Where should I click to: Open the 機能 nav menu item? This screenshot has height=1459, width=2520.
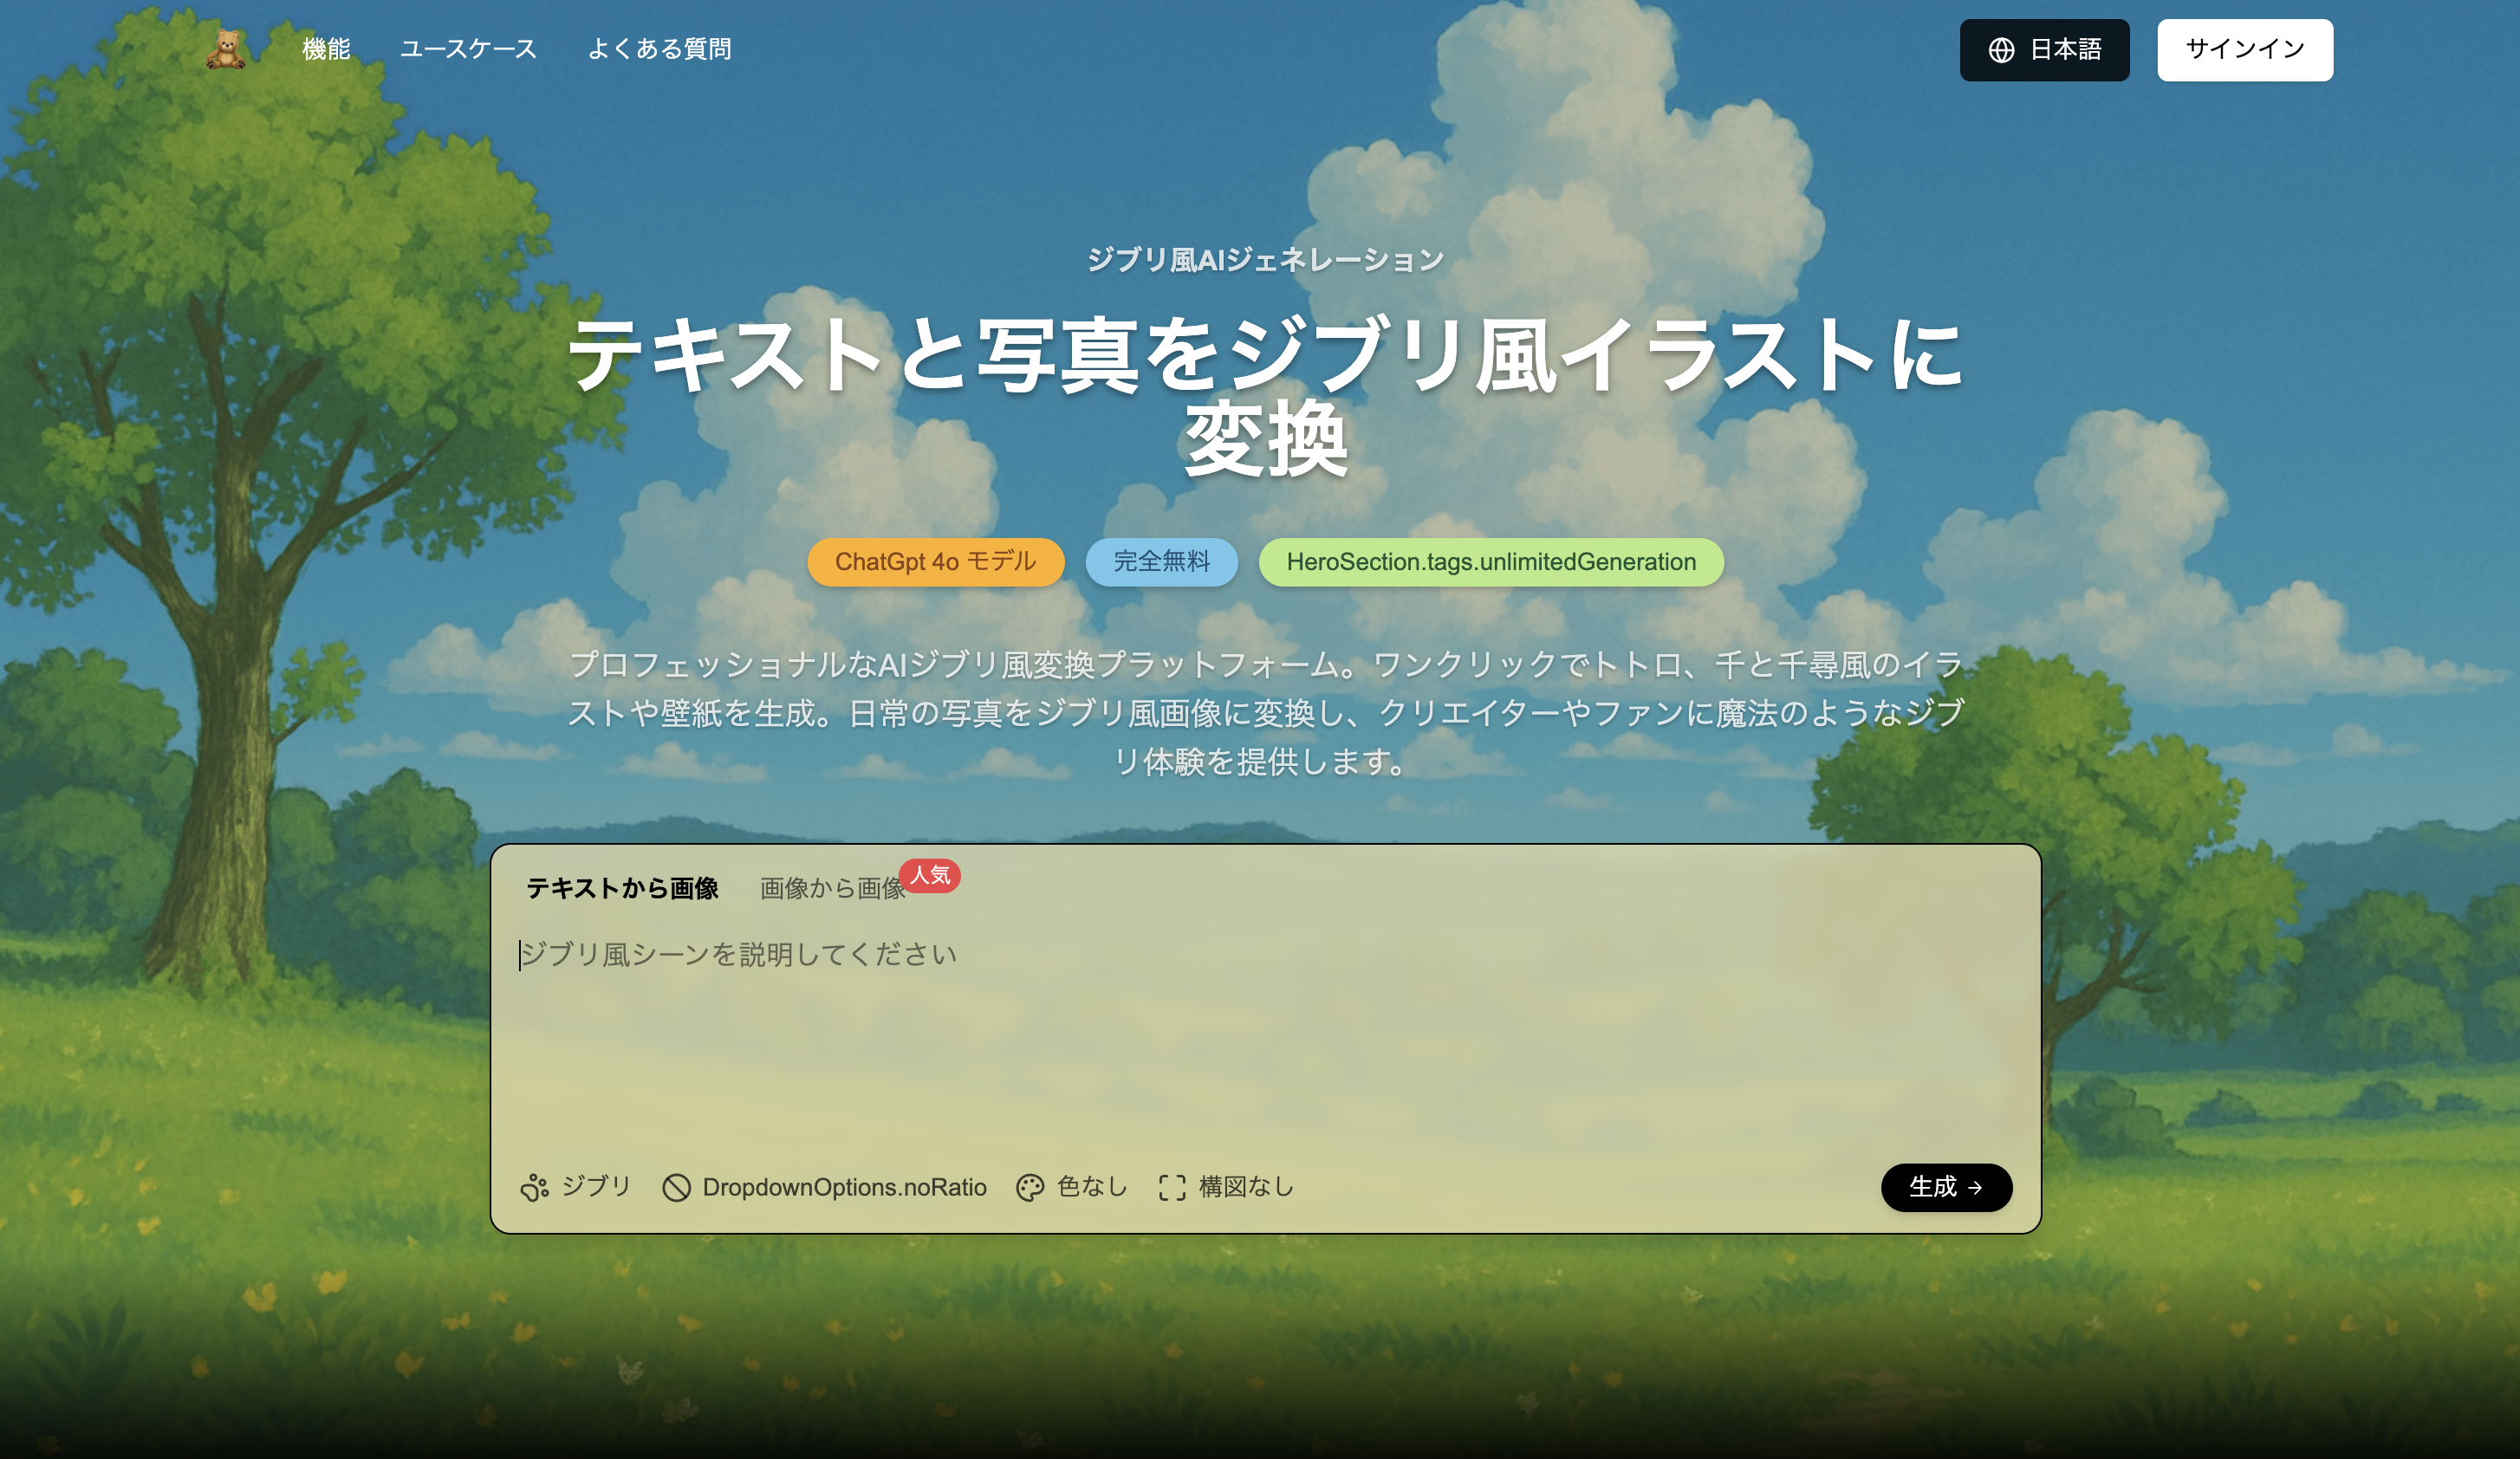point(326,49)
